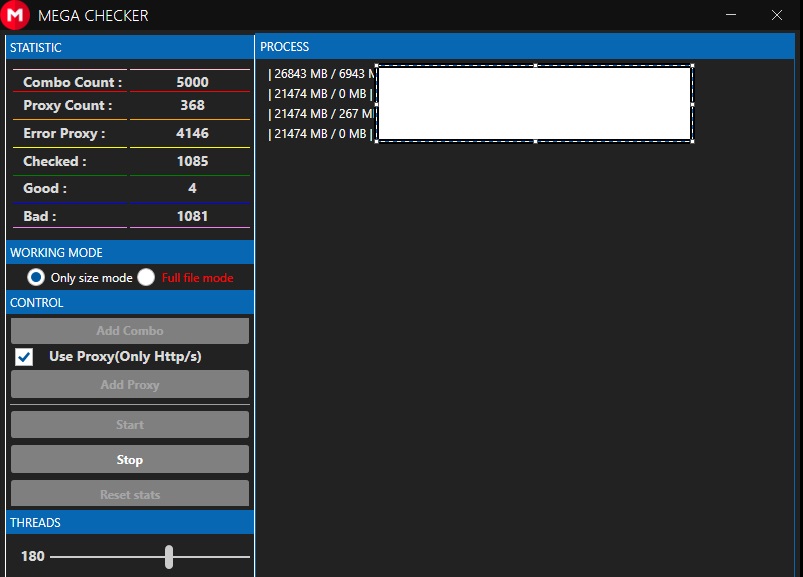Viewport: 803px width, 577px height.
Task: Toggle the Use Proxy(Only Http/s) checkbox
Action: point(24,357)
